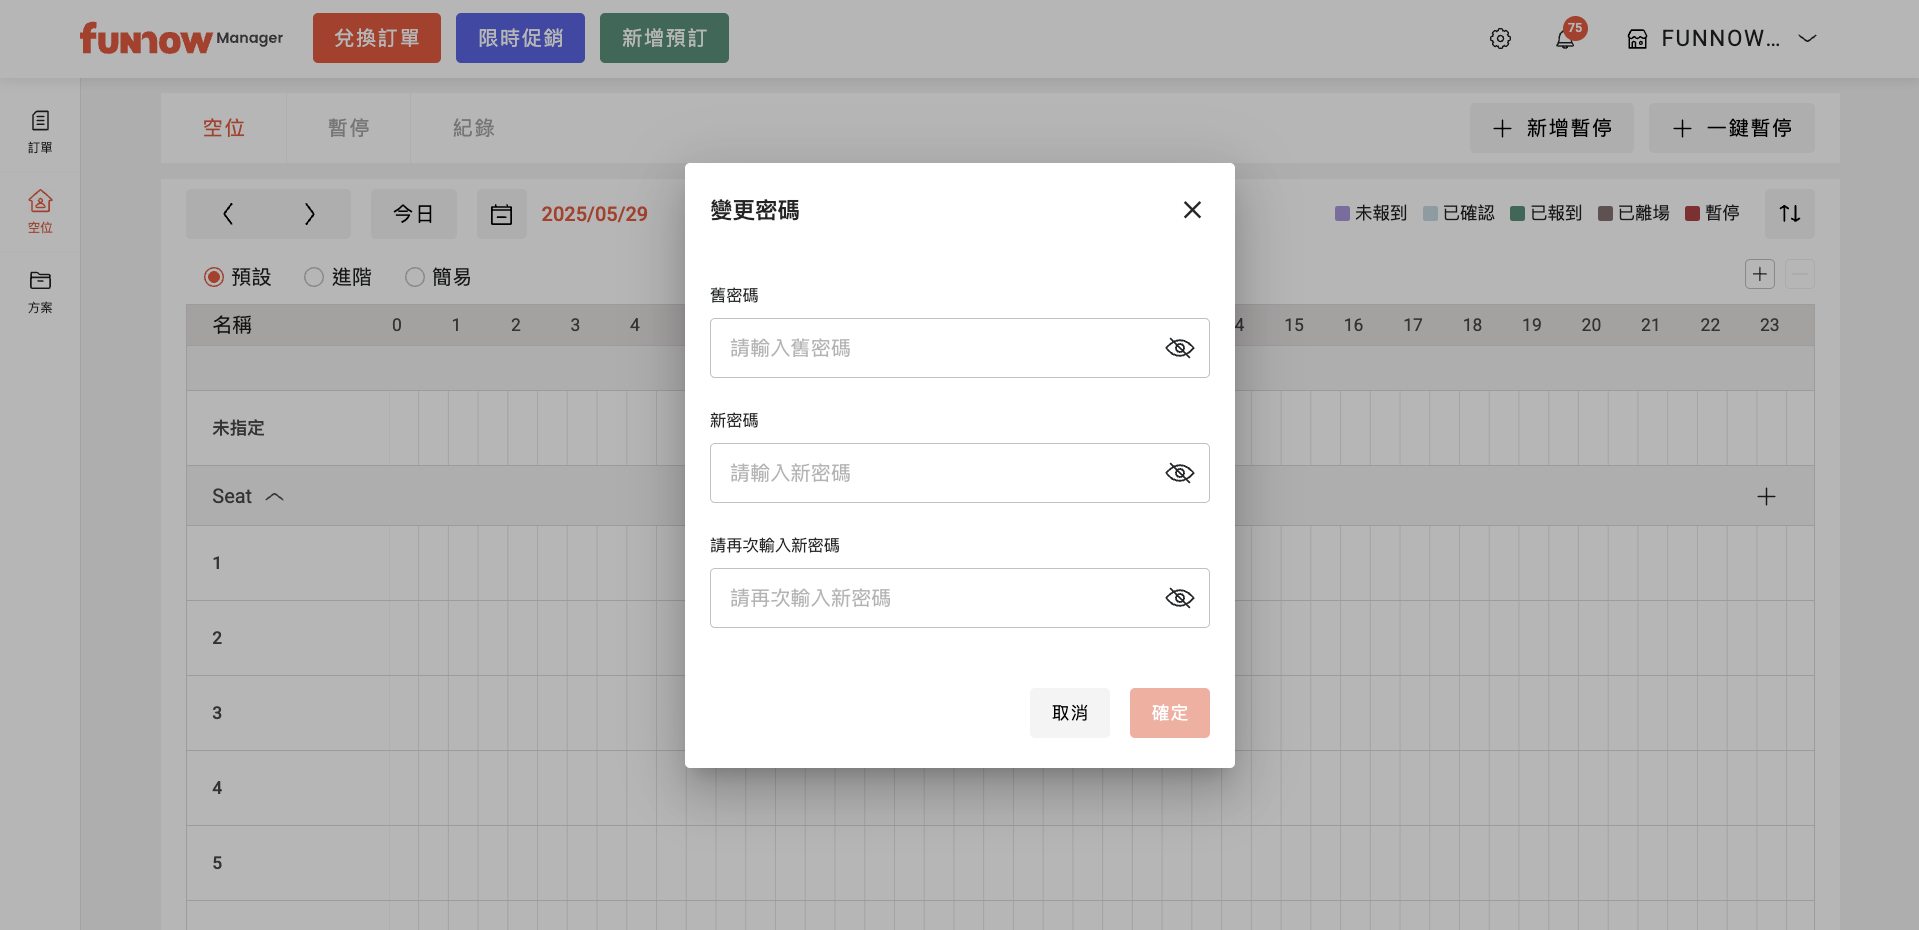Click the sort arrows icon

pyautogui.click(x=1789, y=214)
